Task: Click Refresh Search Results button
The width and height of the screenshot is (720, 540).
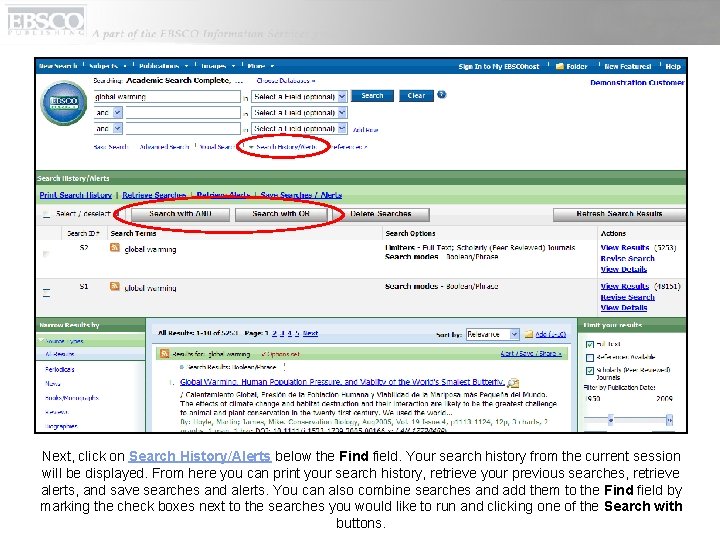Action: pyautogui.click(x=619, y=214)
